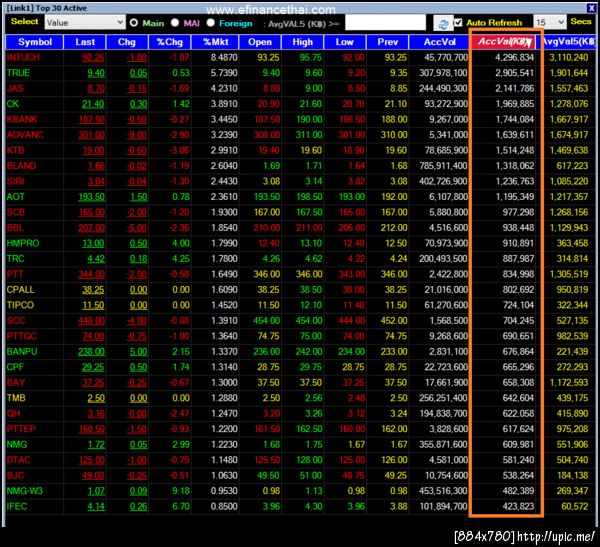Viewport: 600px width, 547px height.
Task: Sort by the Chg column header
Action: [x=127, y=42]
